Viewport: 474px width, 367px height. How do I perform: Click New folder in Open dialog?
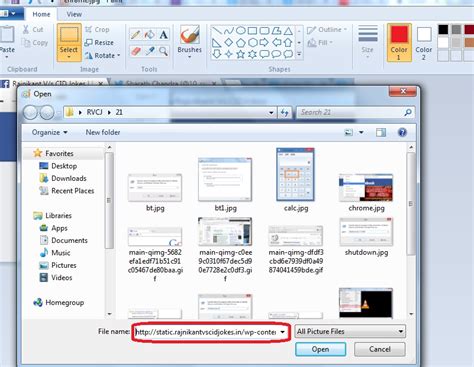click(x=103, y=132)
